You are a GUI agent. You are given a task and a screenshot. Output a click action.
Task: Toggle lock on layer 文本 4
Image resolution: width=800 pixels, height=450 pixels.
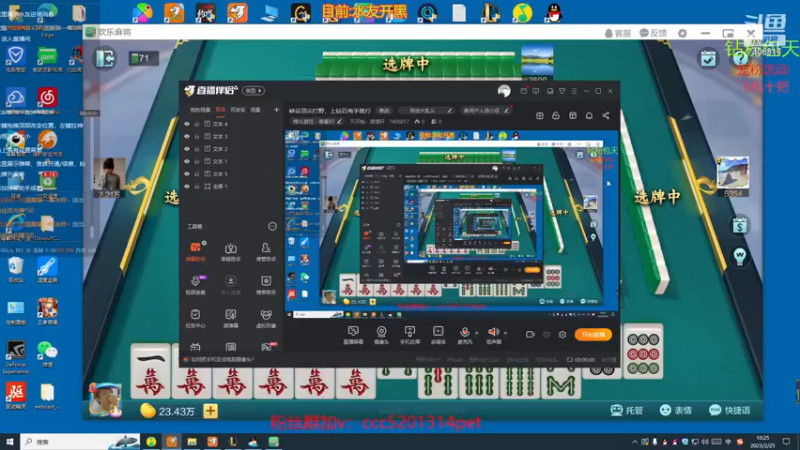(x=197, y=124)
